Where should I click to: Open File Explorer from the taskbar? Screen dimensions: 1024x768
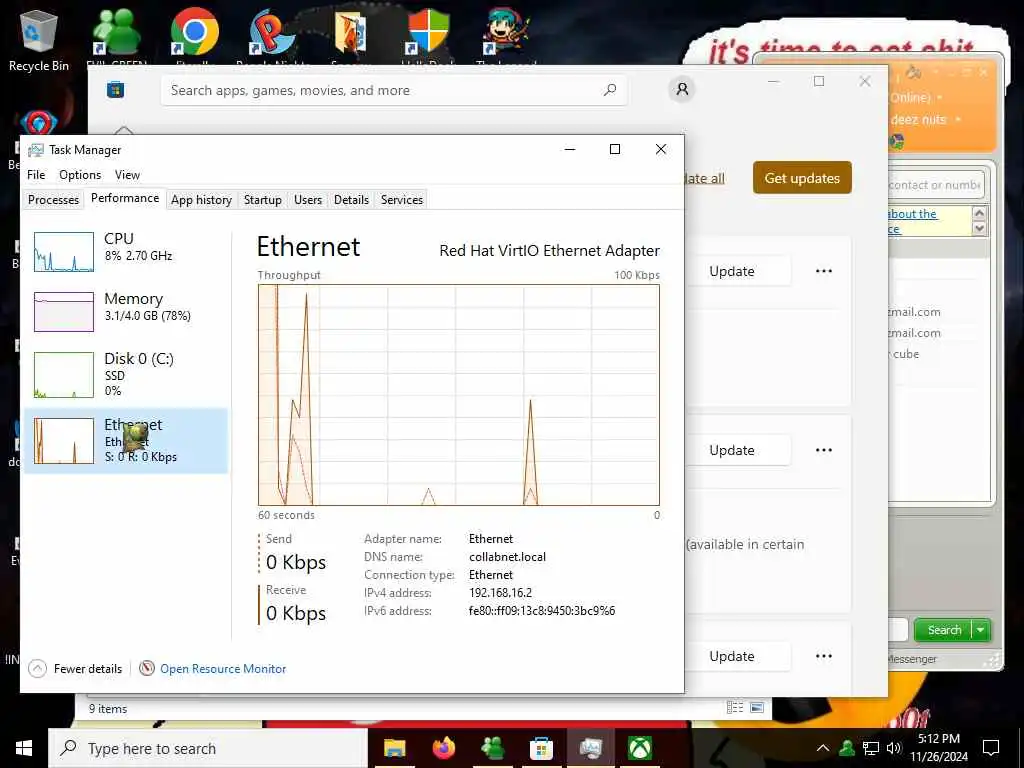click(x=394, y=748)
